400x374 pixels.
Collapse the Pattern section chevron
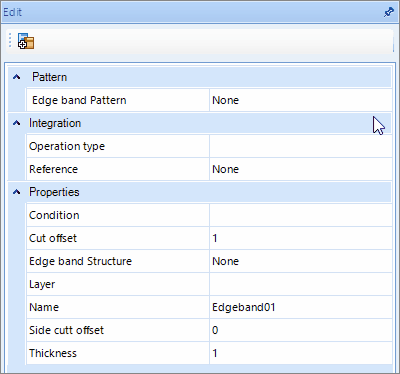tap(16, 77)
